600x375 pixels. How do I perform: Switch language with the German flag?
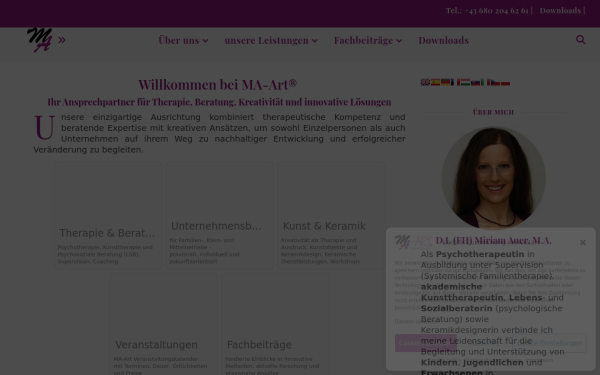[445, 82]
